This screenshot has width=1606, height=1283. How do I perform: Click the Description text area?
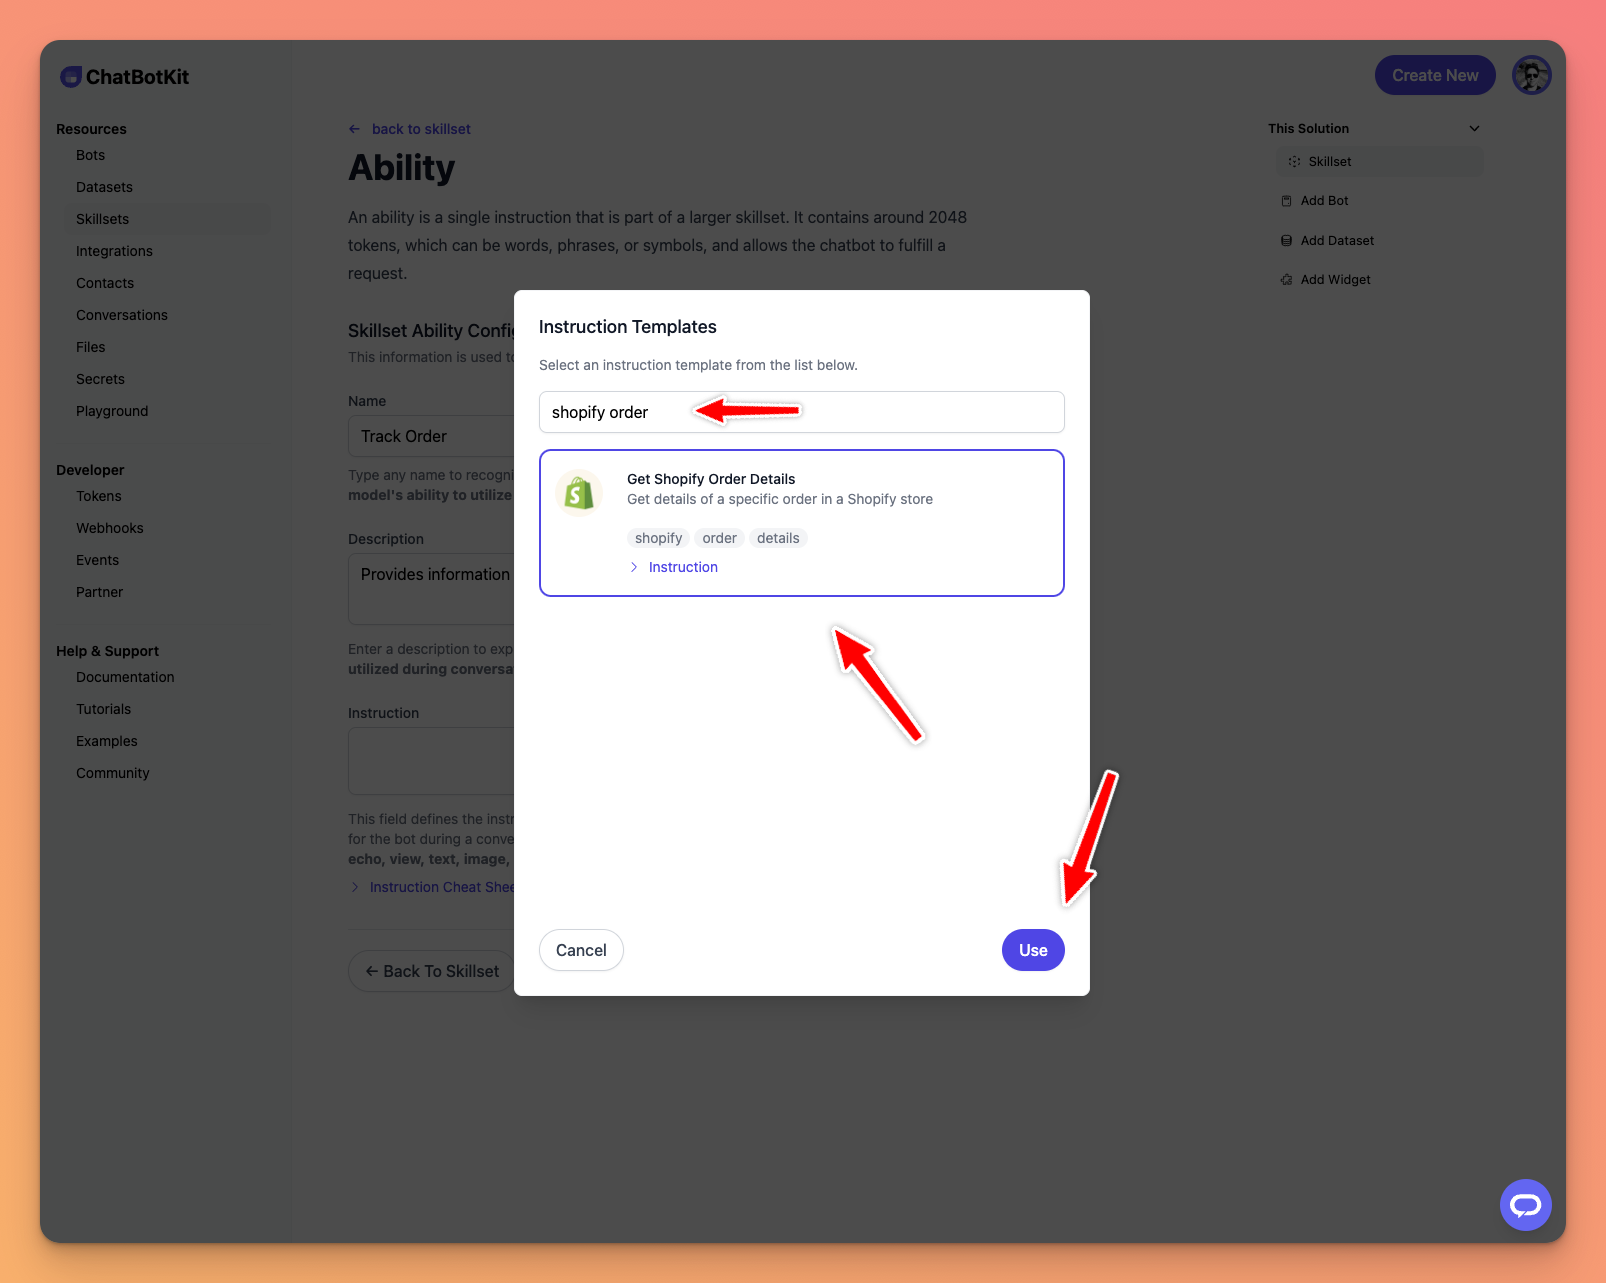tap(431, 589)
